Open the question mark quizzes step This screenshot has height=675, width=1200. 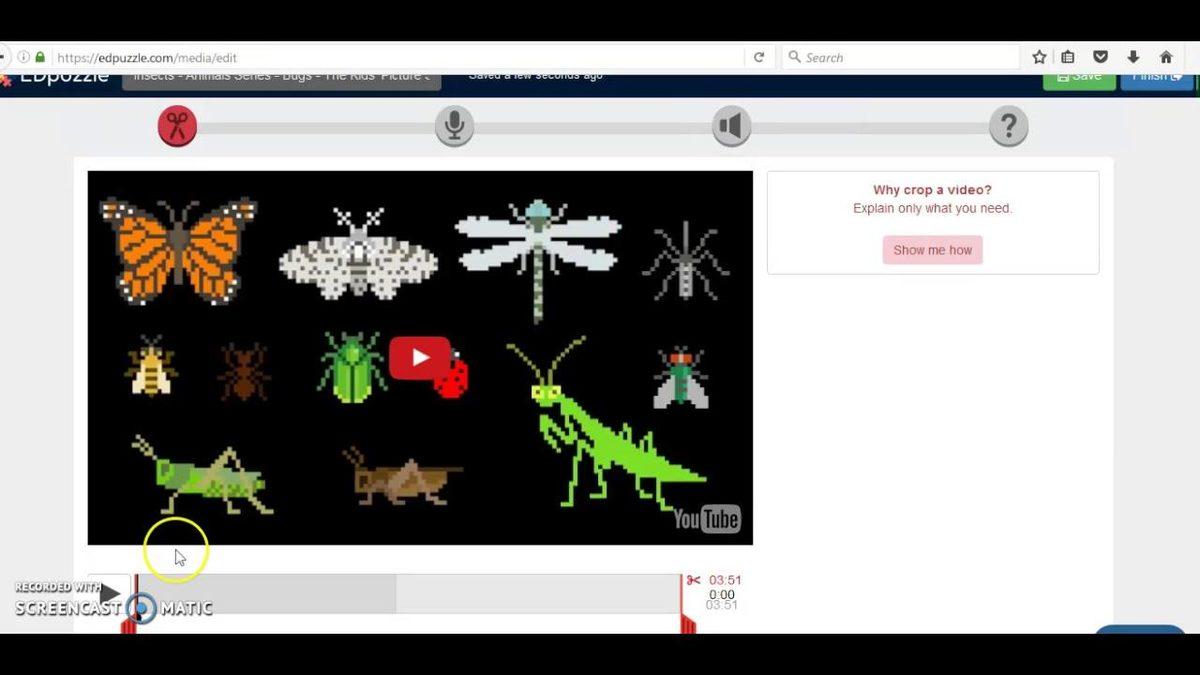tap(1008, 127)
